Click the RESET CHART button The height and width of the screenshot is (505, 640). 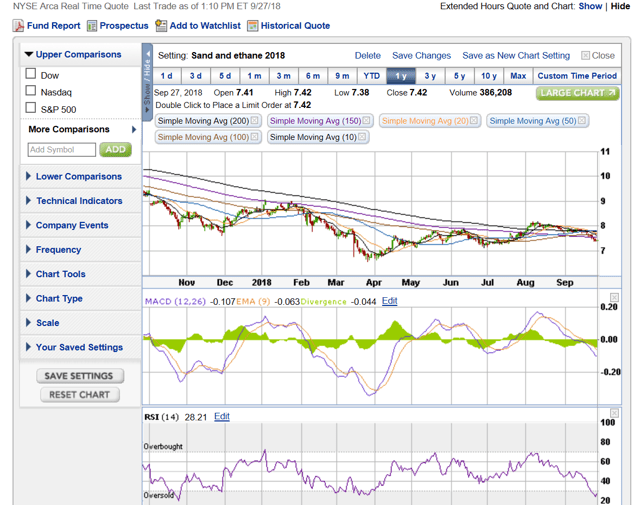(80, 395)
